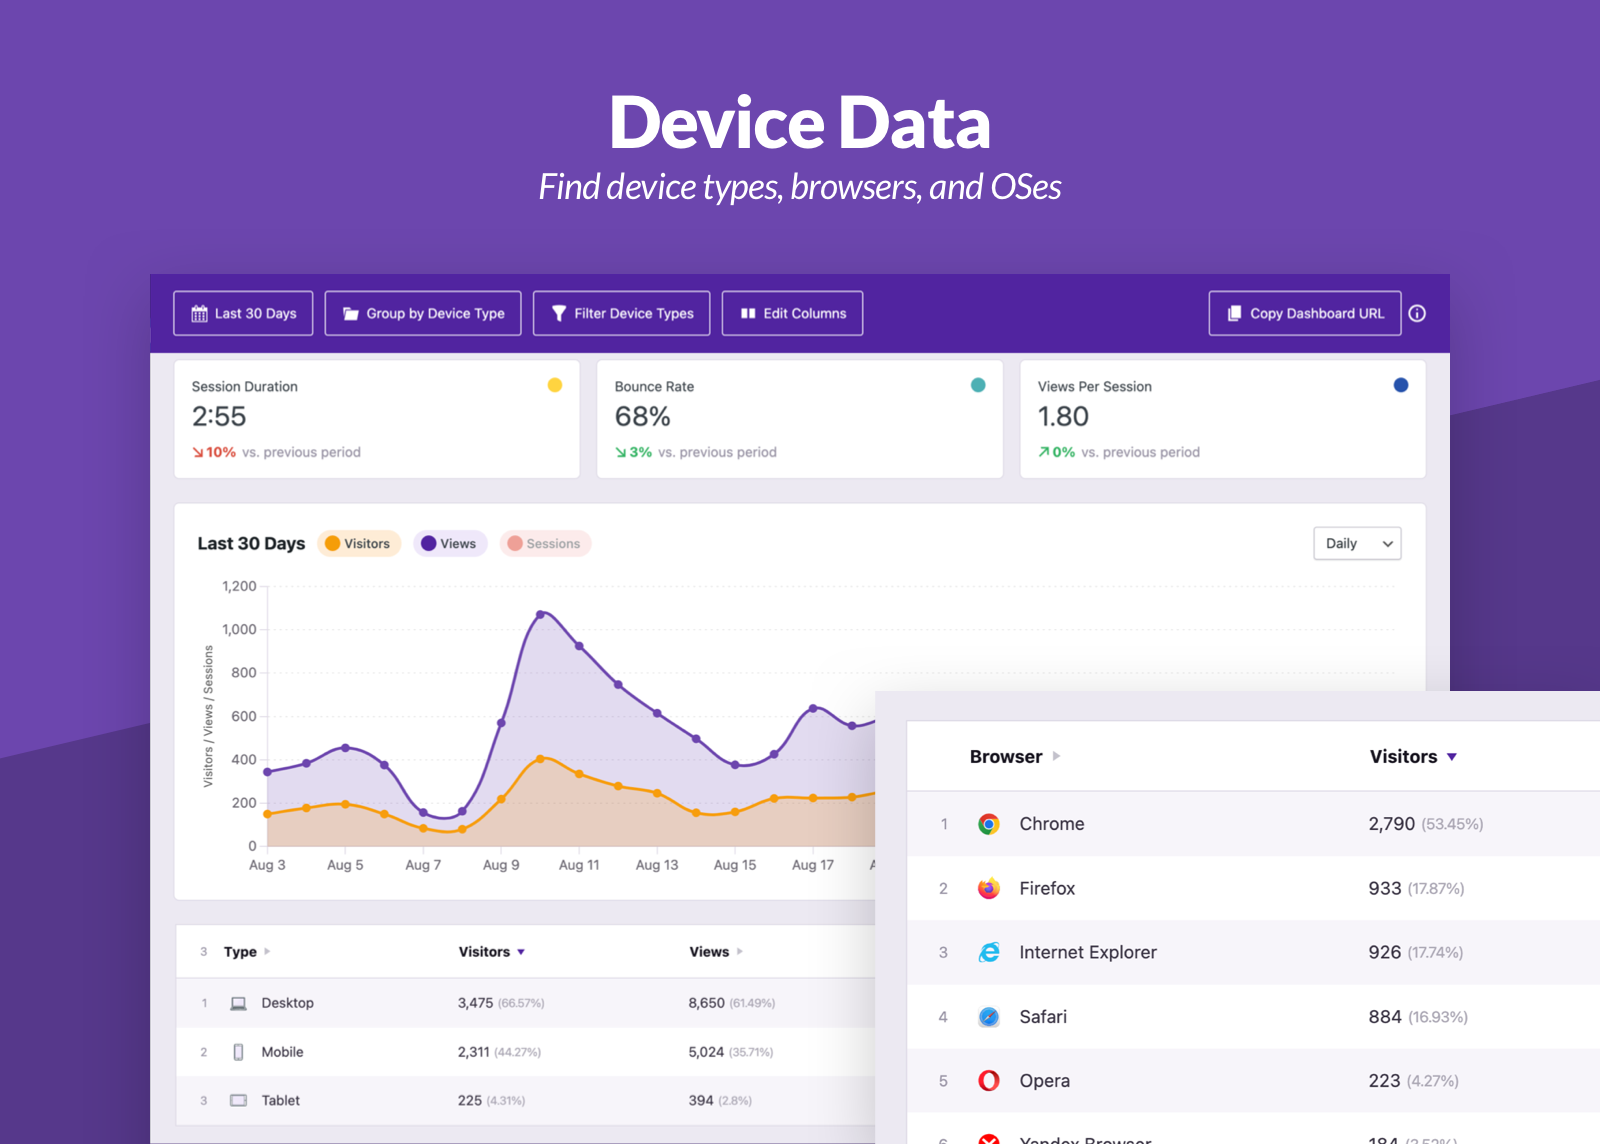Click the Opera browser icon
The image size is (1600, 1144).
(989, 1081)
